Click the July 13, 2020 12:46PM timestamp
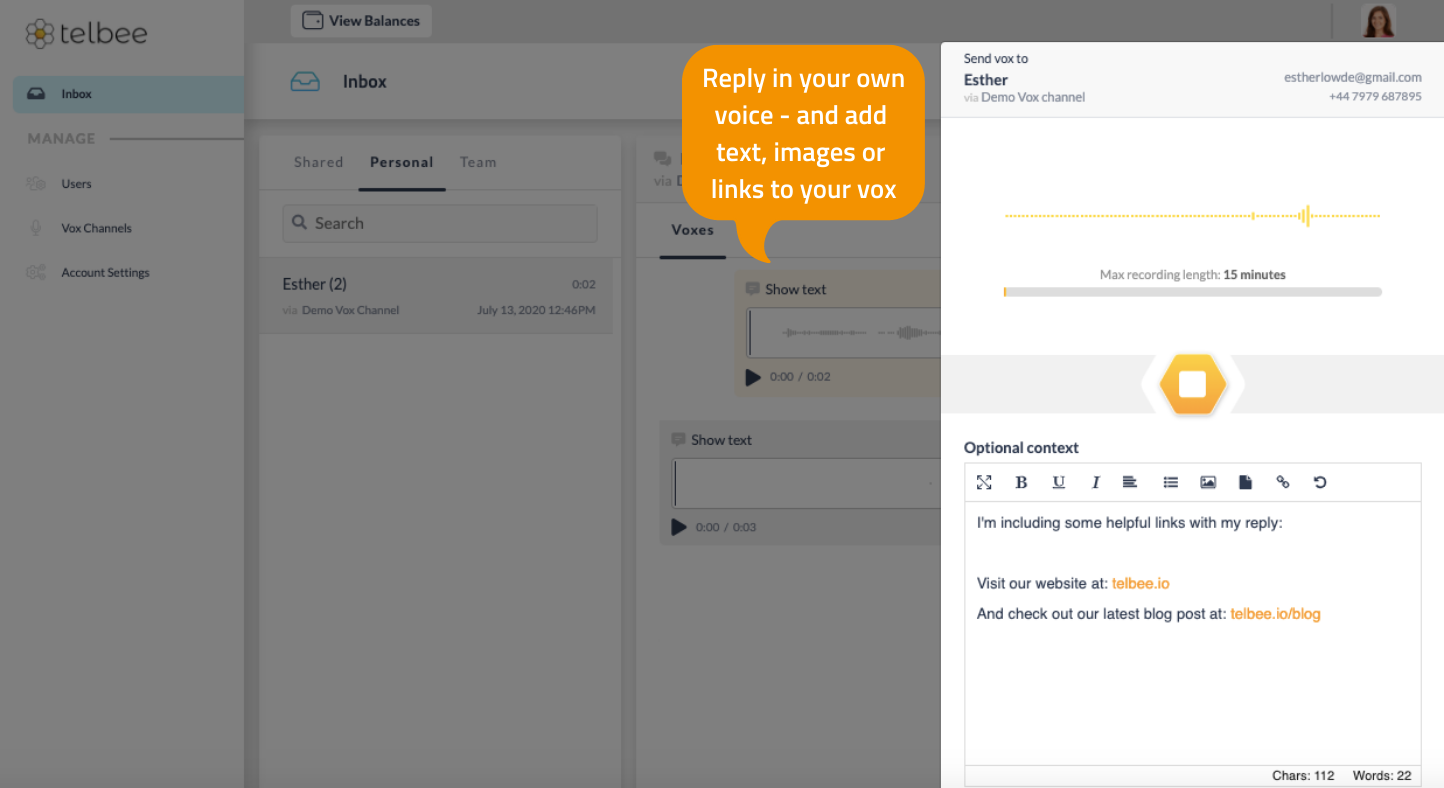 pyautogui.click(x=536, y=310)
